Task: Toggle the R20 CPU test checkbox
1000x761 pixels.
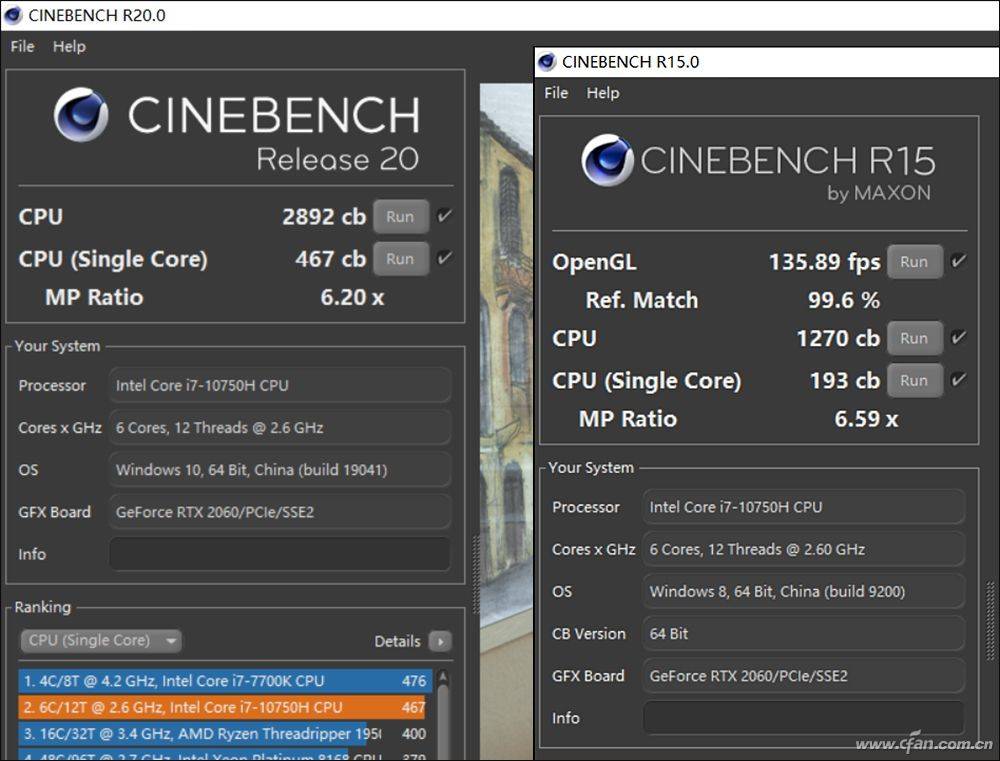Action: pyautogui.click(x=445, y=215)
